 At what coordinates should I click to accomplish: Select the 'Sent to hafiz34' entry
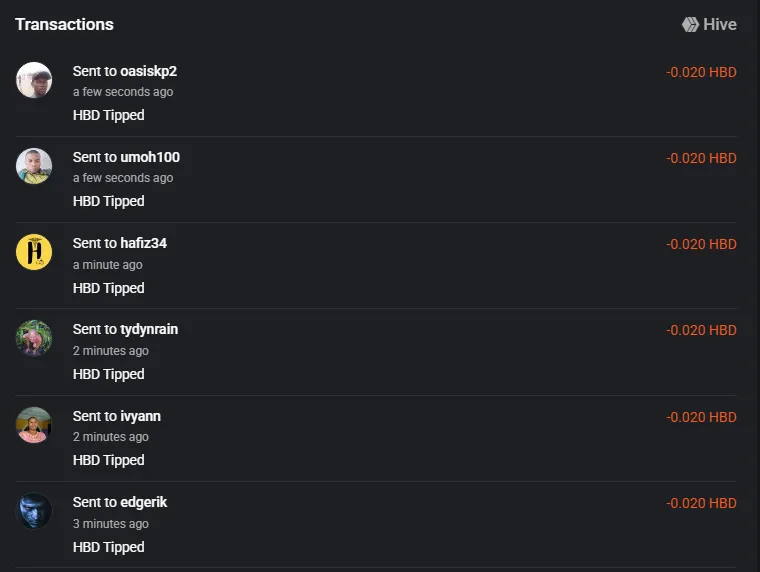tap(376, 266)
